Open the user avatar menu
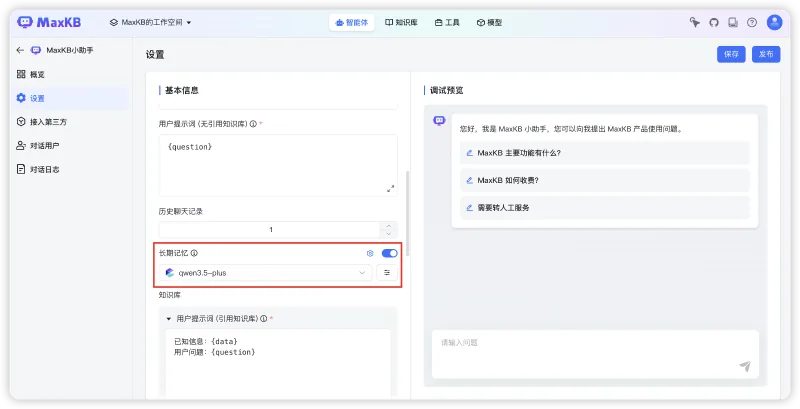The height and width of the screenshot is (409, 800). [x=774, y=22]
